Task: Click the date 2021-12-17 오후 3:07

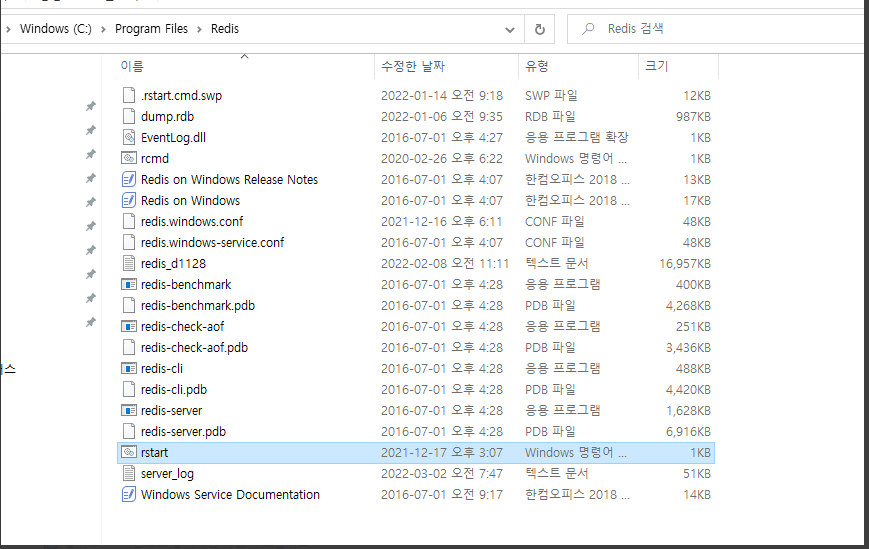Action: point(442,453)
